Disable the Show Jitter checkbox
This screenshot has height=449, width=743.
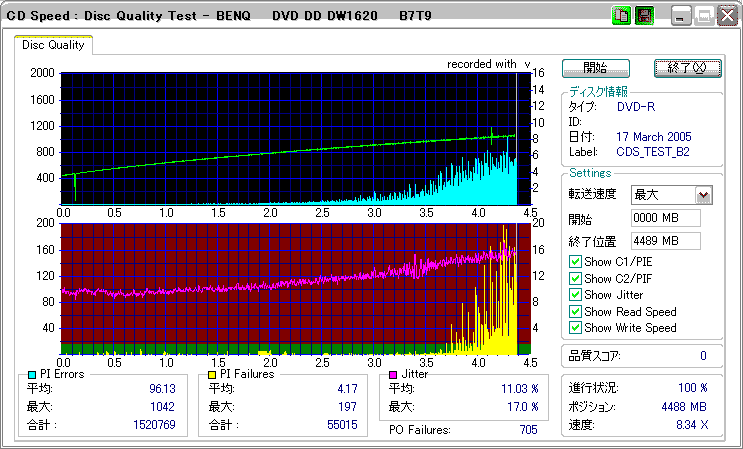tap(575, 295)
